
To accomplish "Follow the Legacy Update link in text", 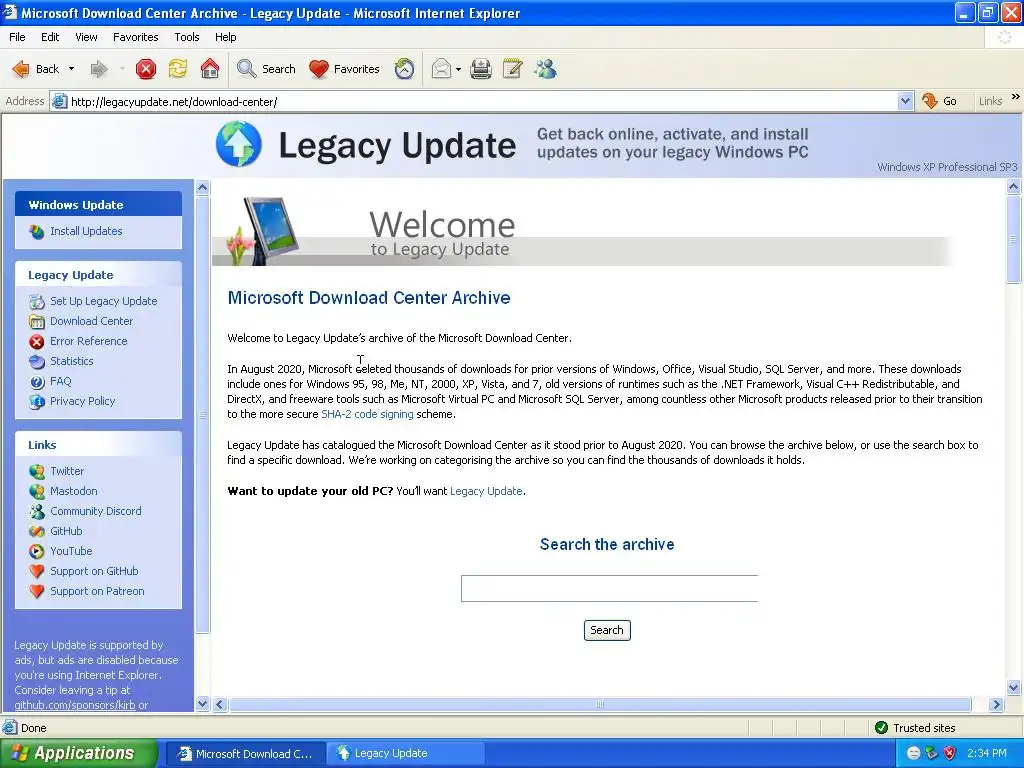I will click(486, 491).
